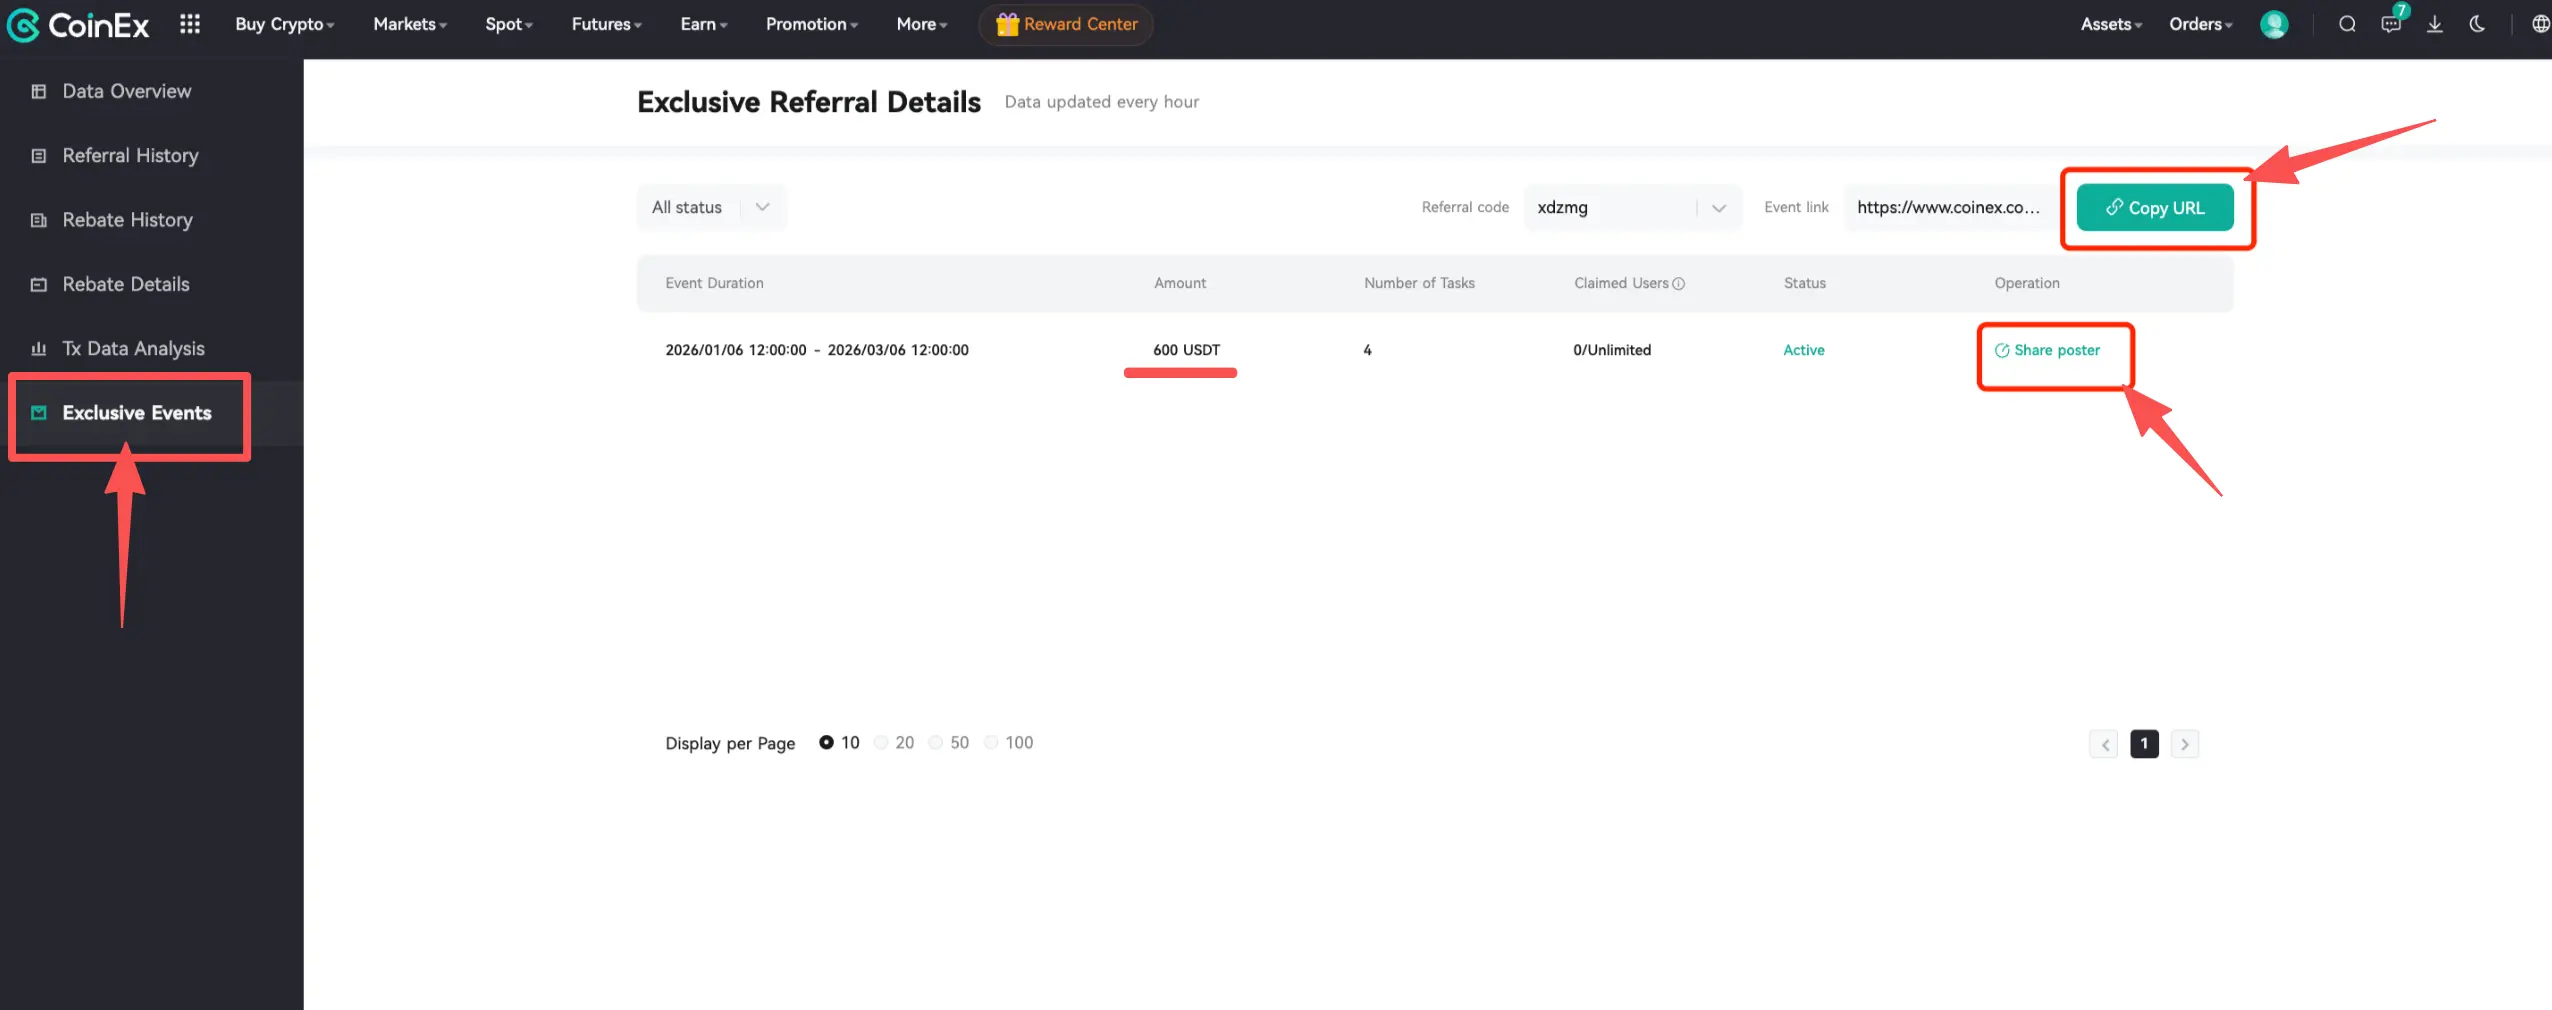Open language settings via the globe icon
This screenshot has height=1010, width=2552.
point(2540,24)
